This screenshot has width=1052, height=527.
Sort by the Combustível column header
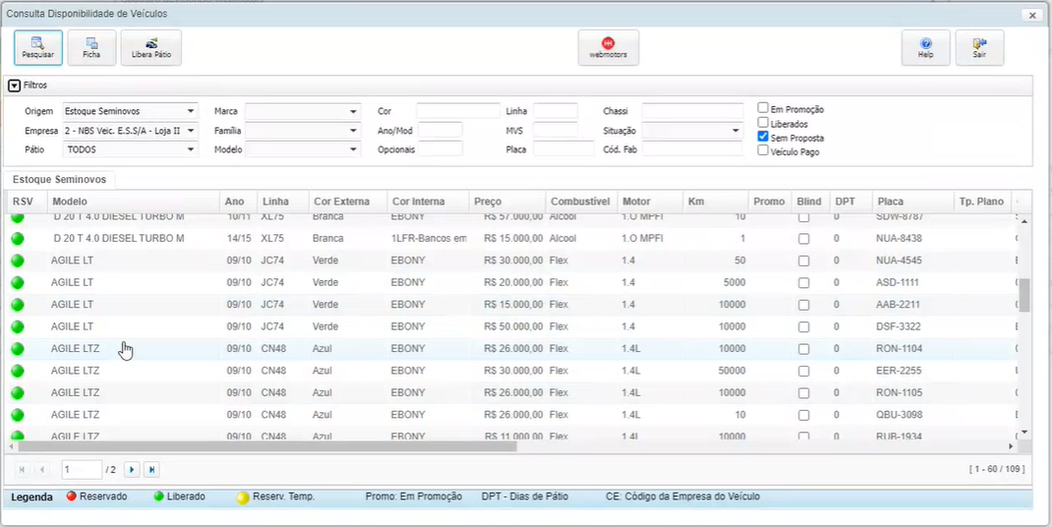(580, 201)
